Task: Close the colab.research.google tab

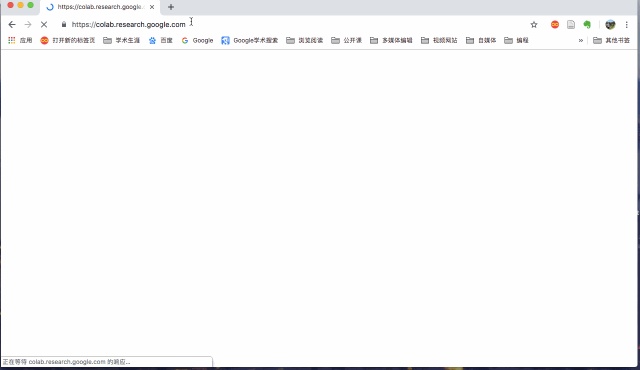Action: coord(152,7)
